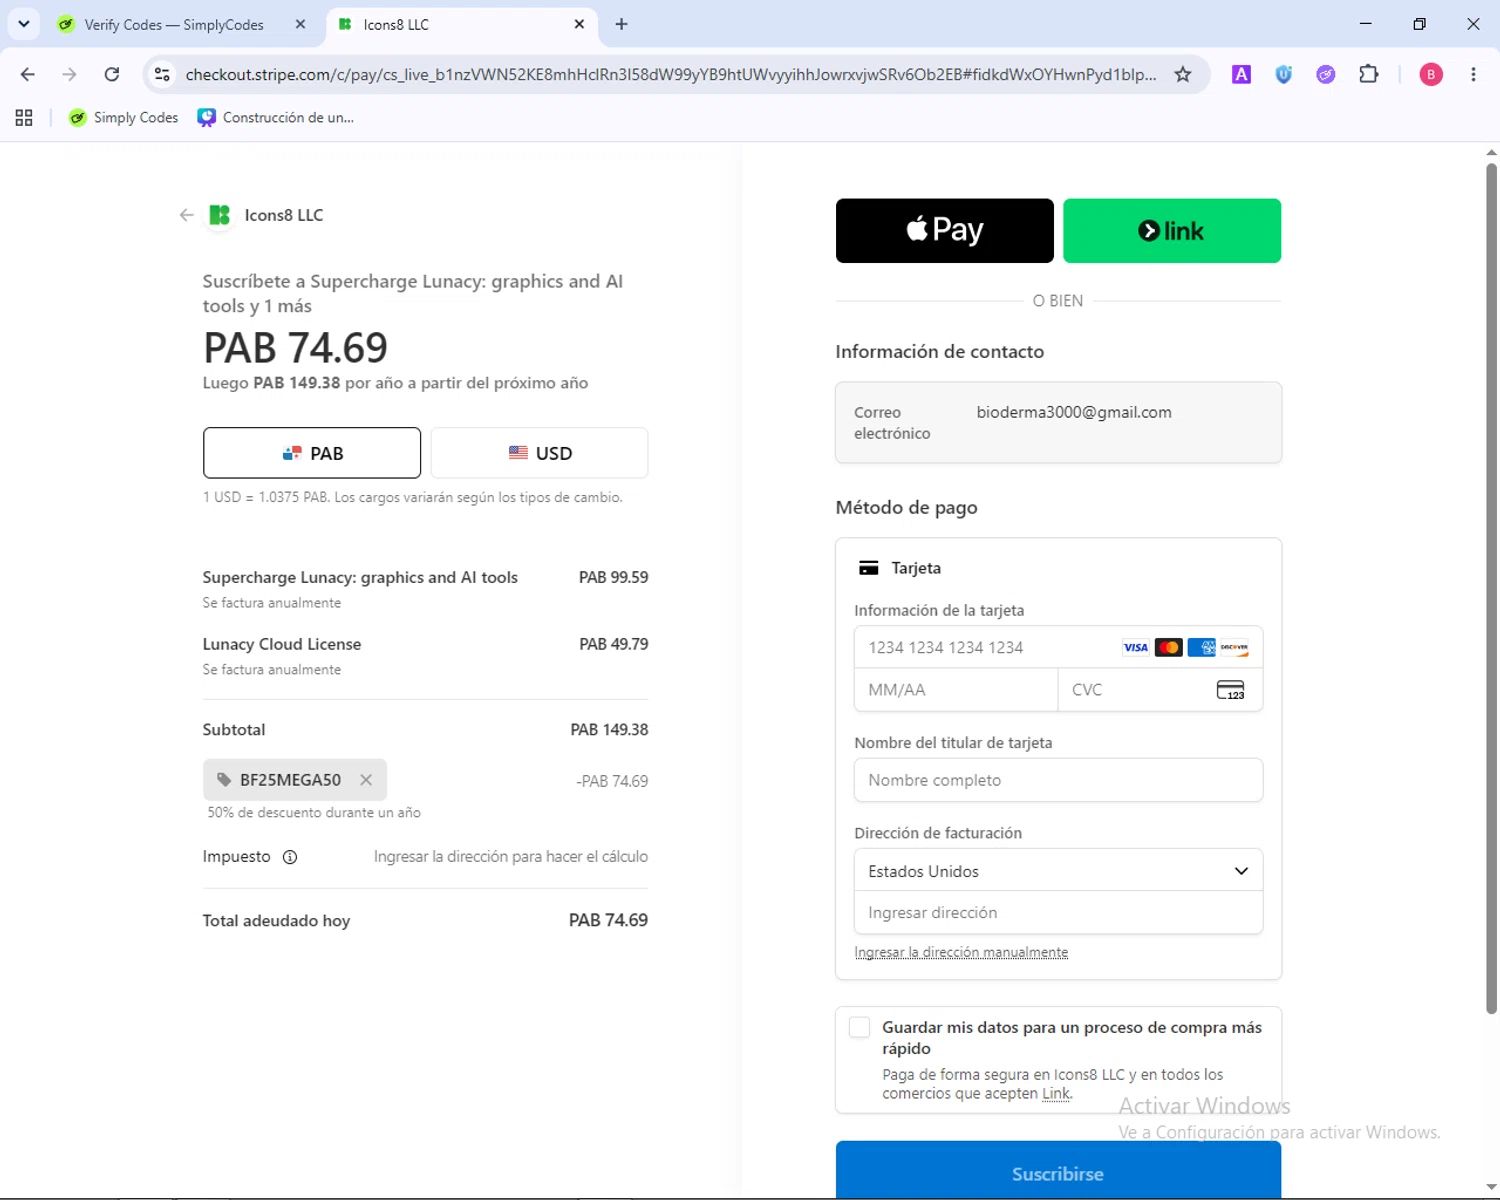Open the Link hyperlink in save-data text
Viewport: 1500px width, 1200px height.
pyautogui.click(x=1056, y=1094)
